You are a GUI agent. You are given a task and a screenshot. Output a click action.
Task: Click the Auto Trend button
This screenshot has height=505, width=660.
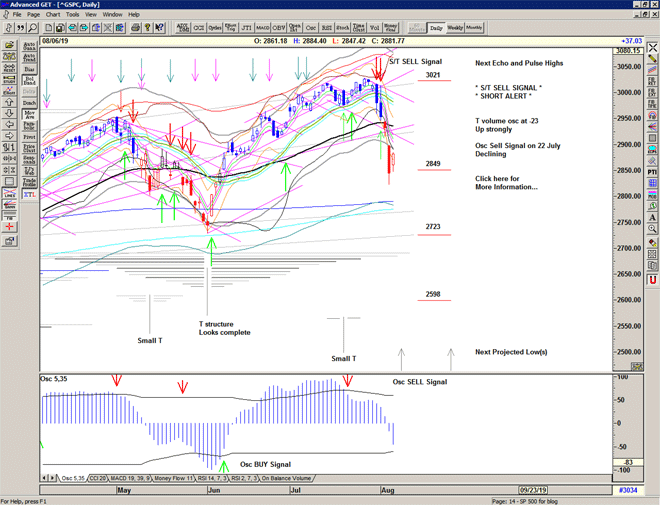(29, 57)
